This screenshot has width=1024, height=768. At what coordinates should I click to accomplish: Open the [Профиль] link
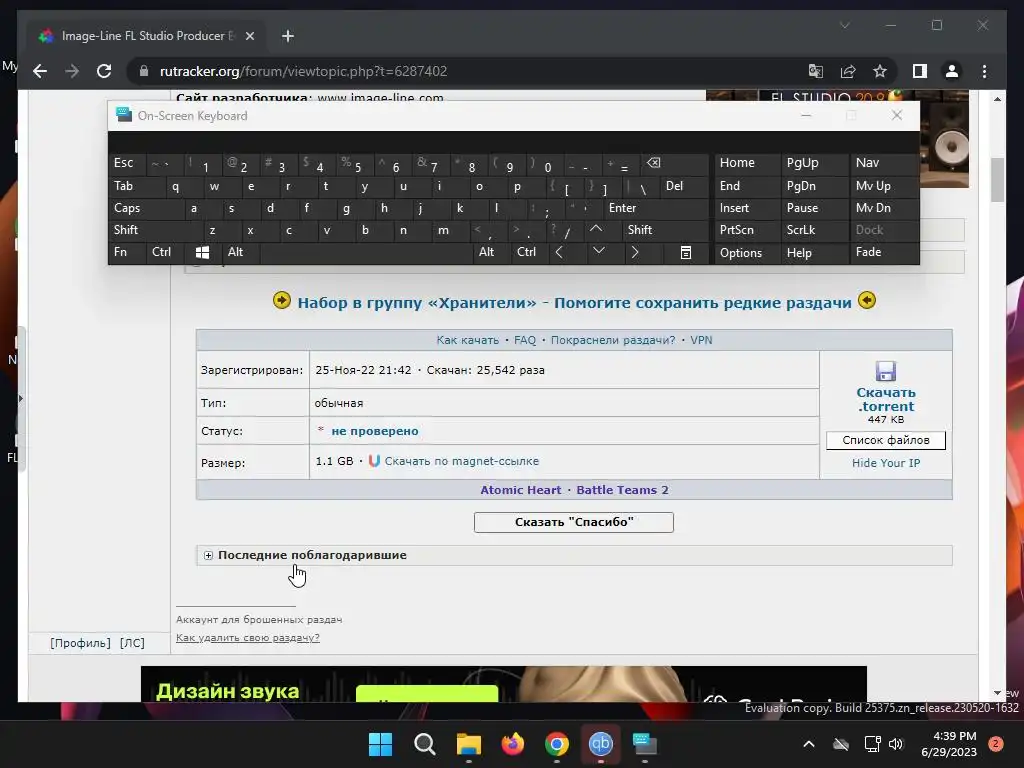tap(80, 643)
